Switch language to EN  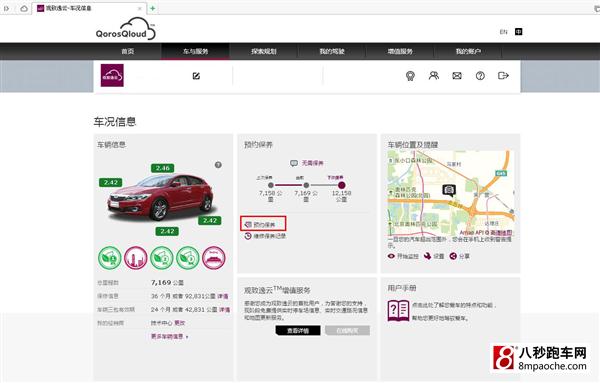[504, 32]
